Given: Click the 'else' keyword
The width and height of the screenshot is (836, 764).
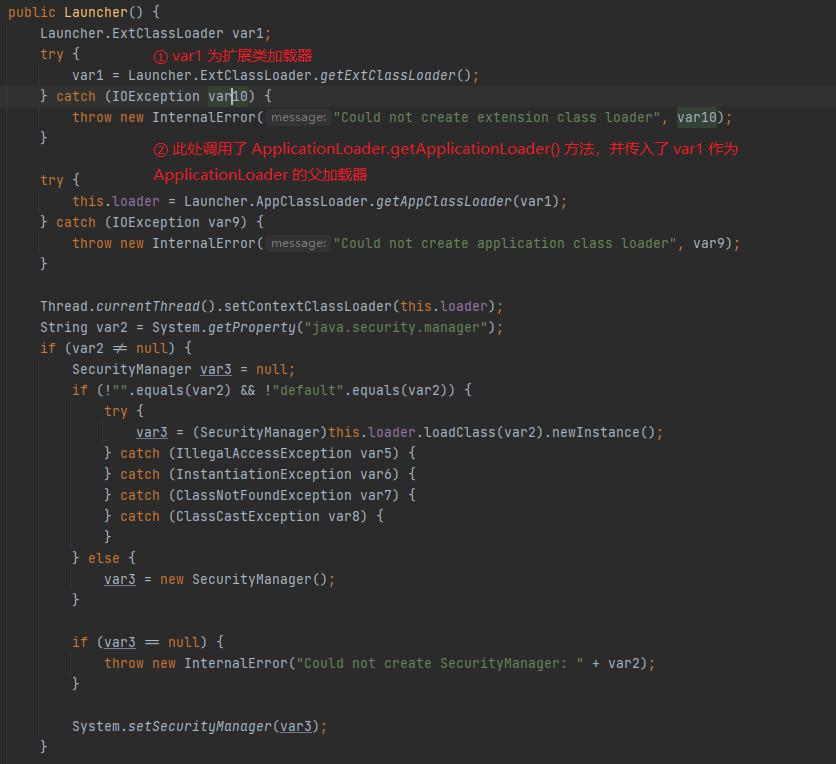Looking at the screenshot, I should (104, 558).
